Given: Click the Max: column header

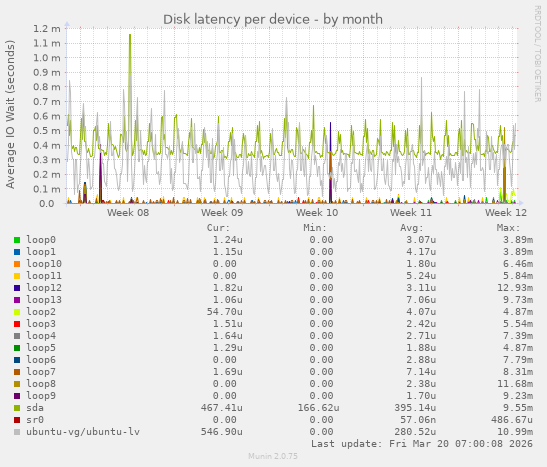Looking at the screenshot, I should (508, 228).
